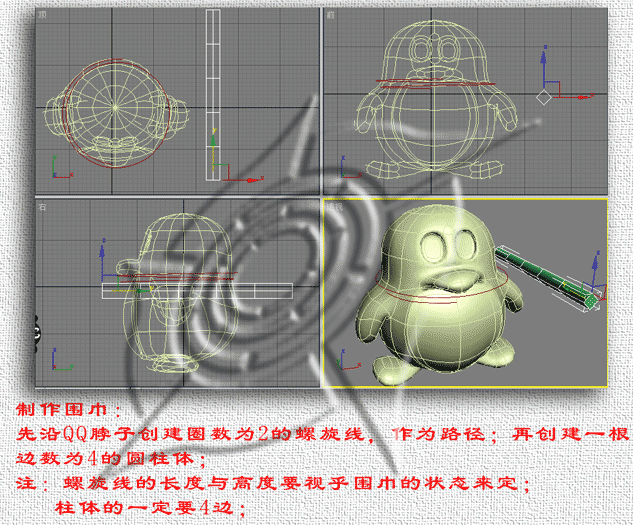Select the penguin wireframe in Top viewport
Viewport: 633px width, 525px height.
(x=116, y=113)
